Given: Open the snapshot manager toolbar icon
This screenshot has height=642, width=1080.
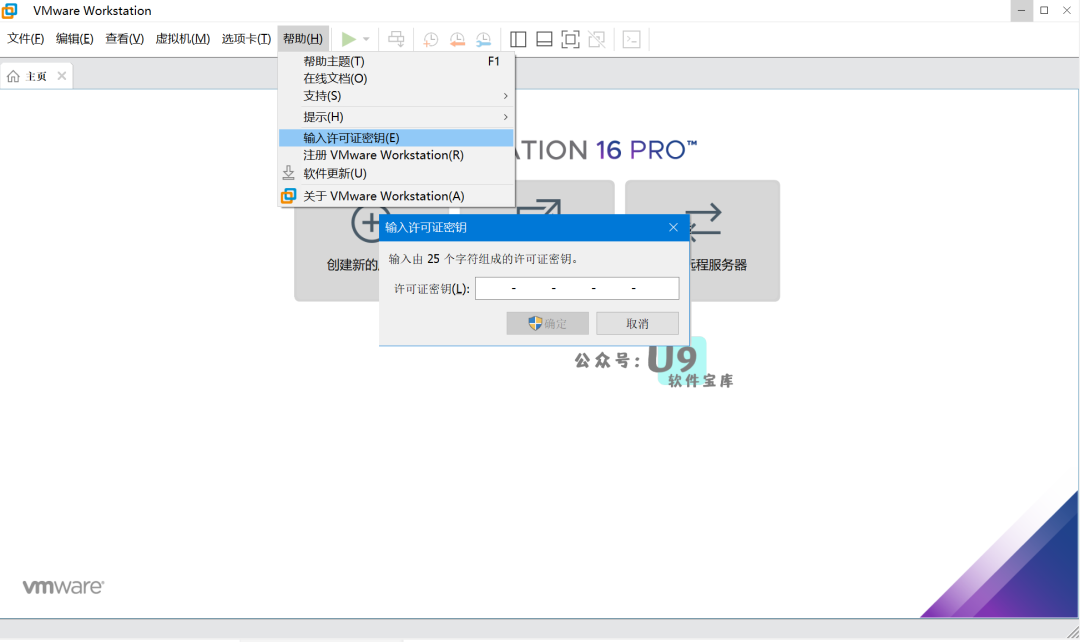Looking at the screenshot, I should (x=484, y=39).
